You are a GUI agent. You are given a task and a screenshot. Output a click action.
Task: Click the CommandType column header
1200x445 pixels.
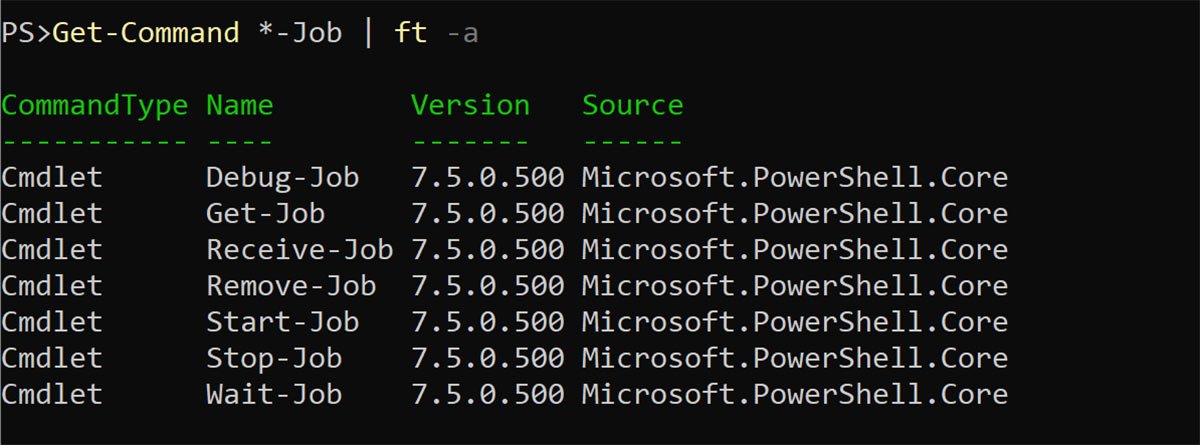click(94, 105)
